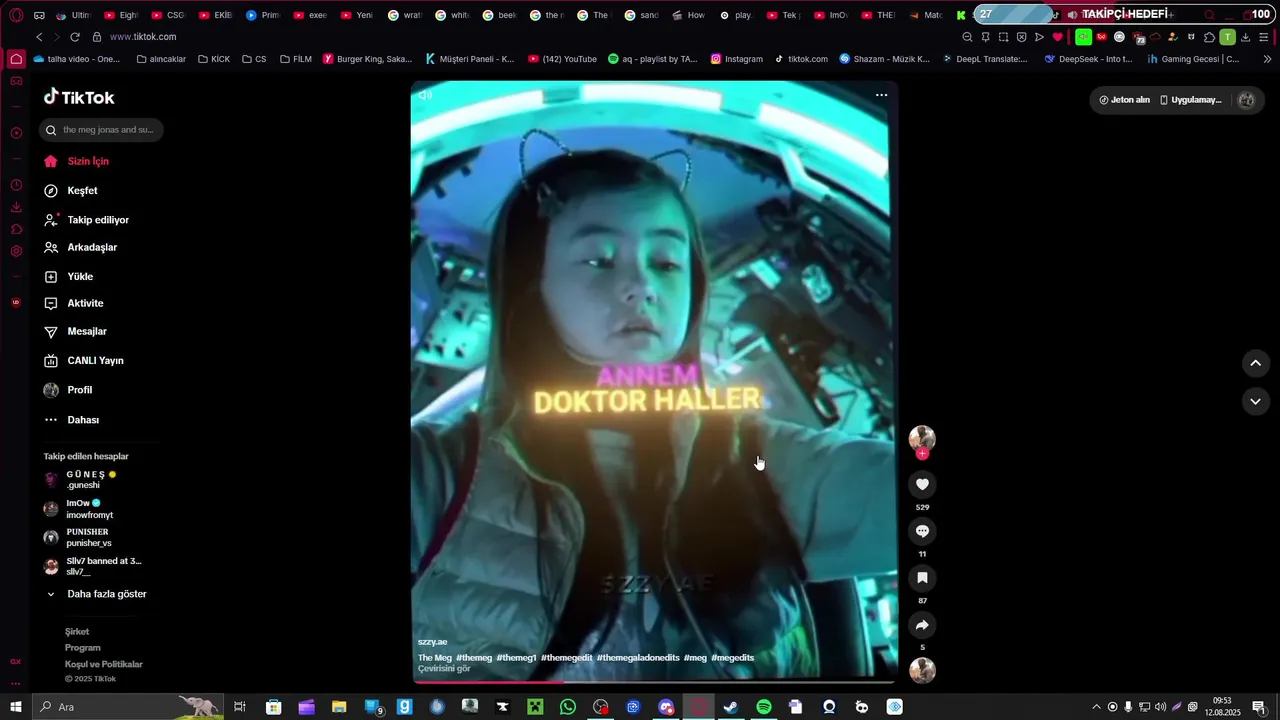The width and height of the screenshot is (1280, 720).
Task: Switch to the Yeni browser tab
Action: click(357, 15)
